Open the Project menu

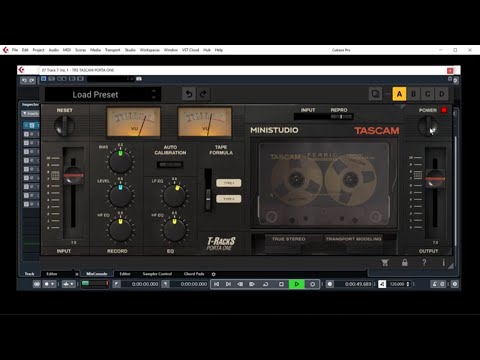[38, 50]
